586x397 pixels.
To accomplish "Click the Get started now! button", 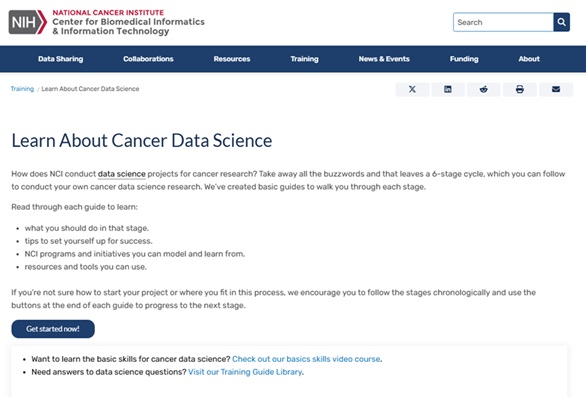I will click(53, 329).
